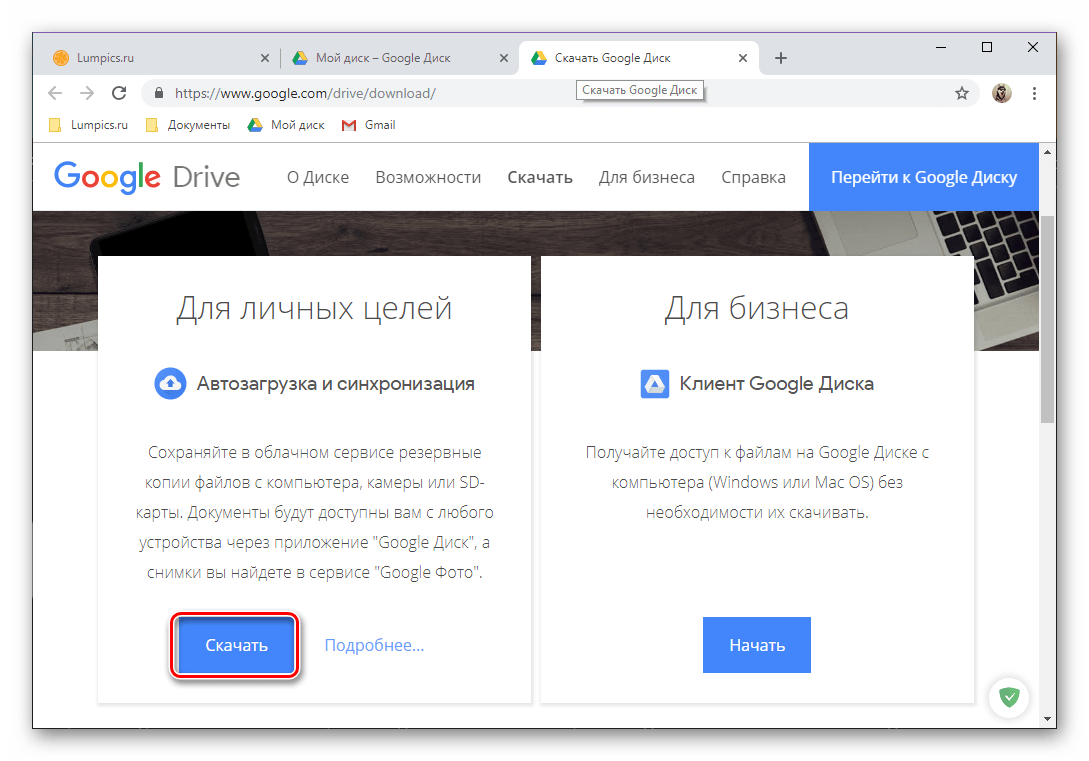Maximize the browser window
1089x761 pixels.
click(986, 47)
